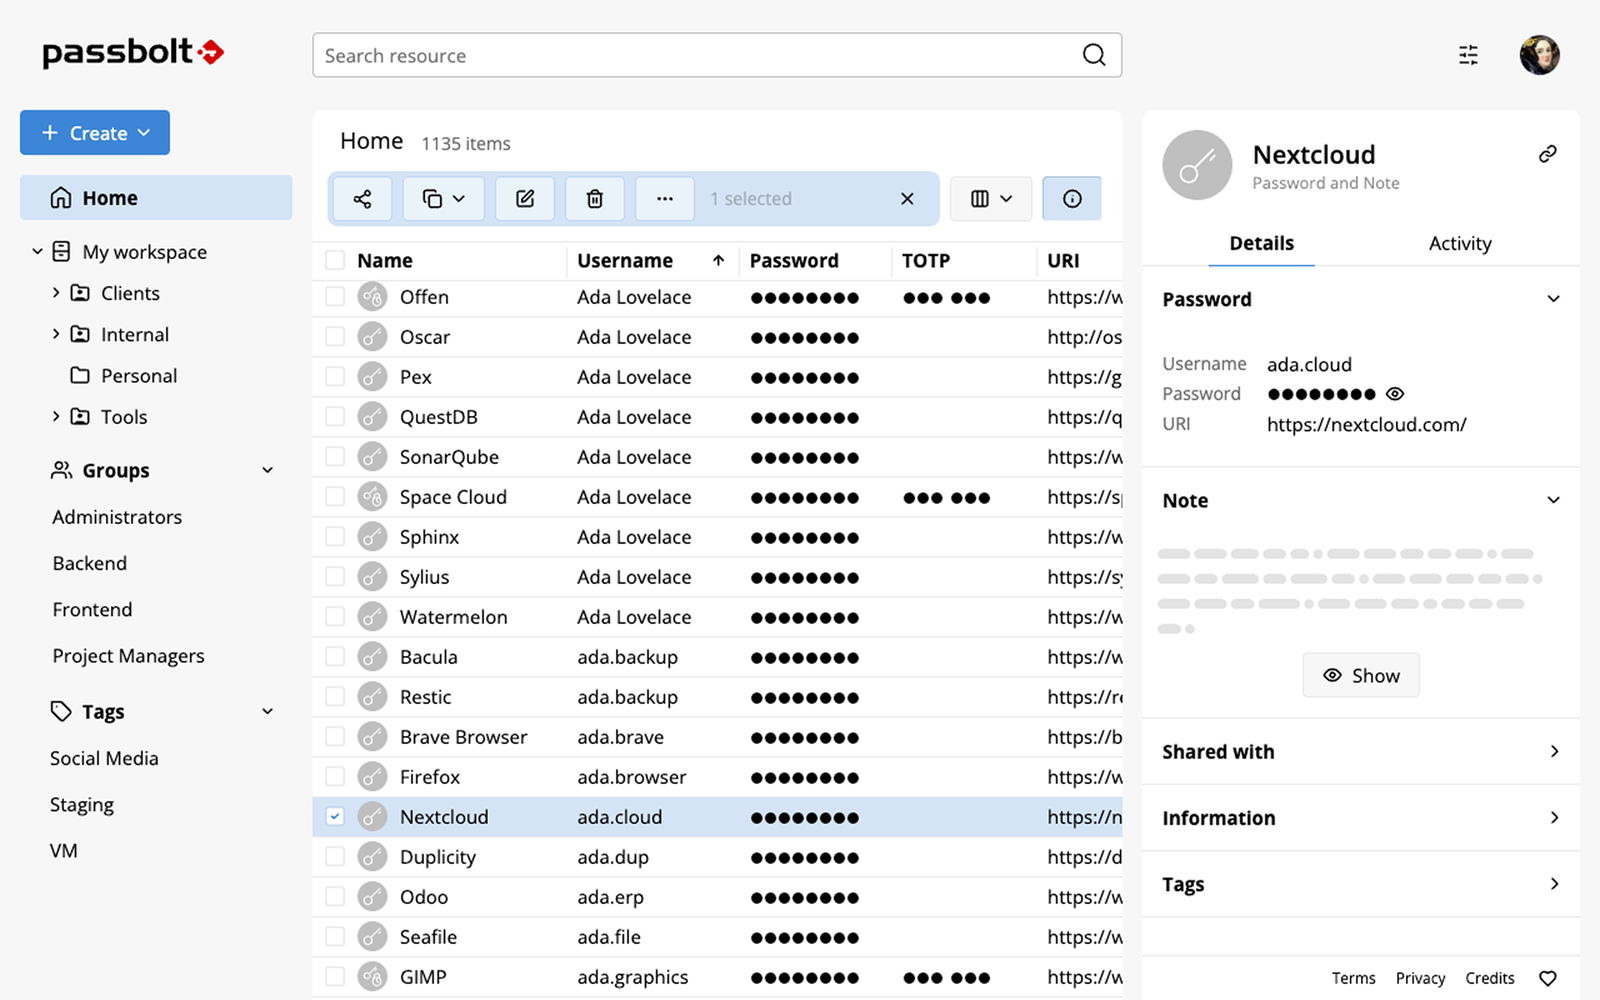Collapse the Note section in details

pyautogui.click(x=1553, y=500)
